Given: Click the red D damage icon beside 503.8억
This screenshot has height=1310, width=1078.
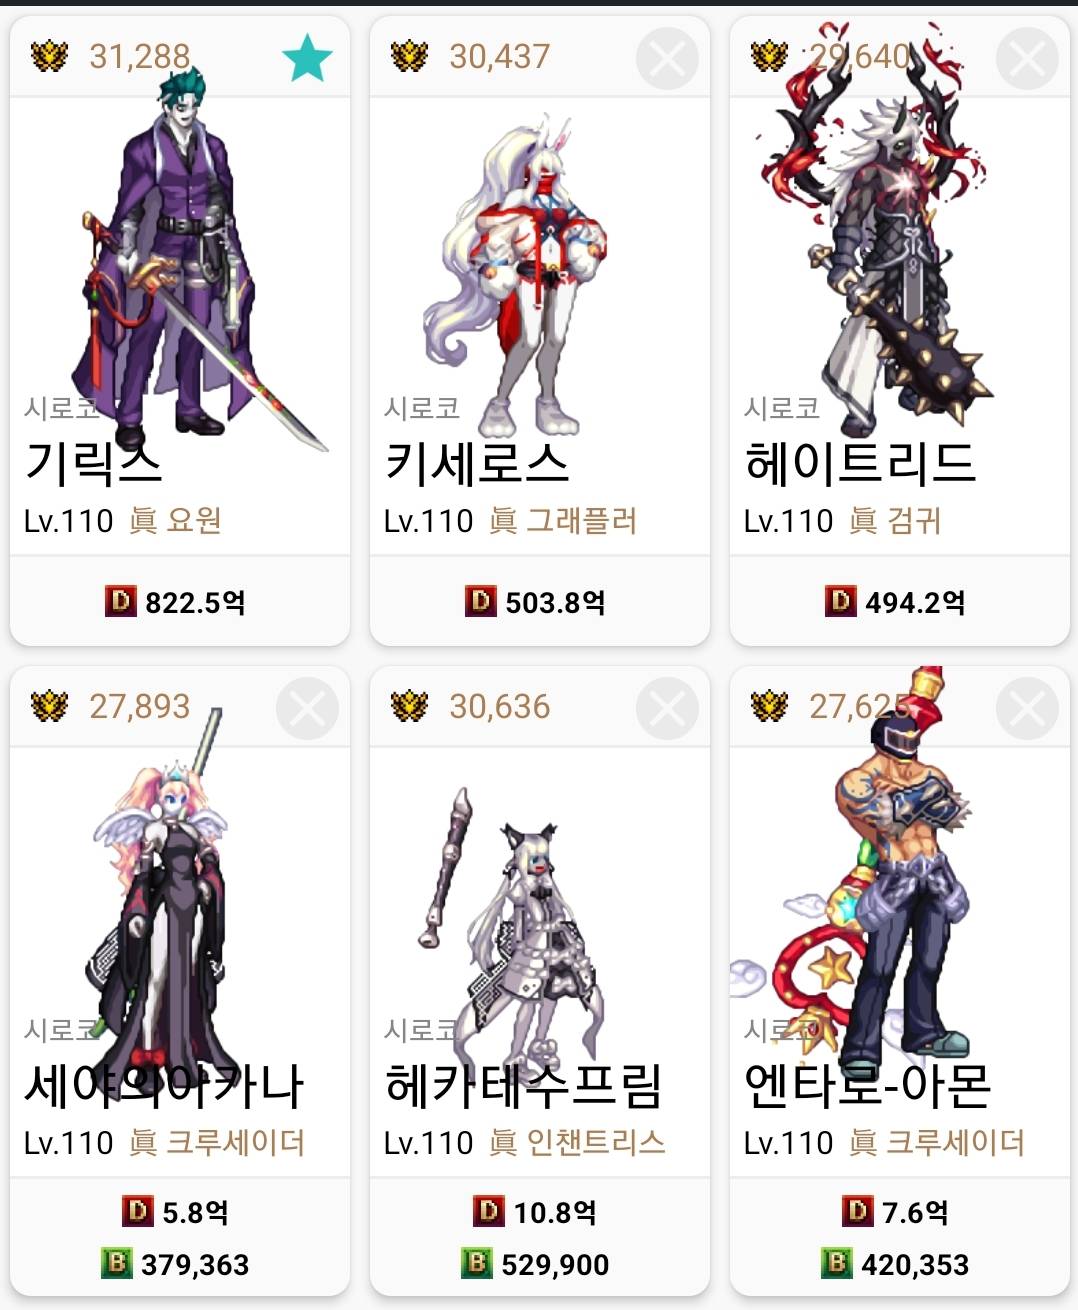Looking at the screenshot, I should click(481, 601).
